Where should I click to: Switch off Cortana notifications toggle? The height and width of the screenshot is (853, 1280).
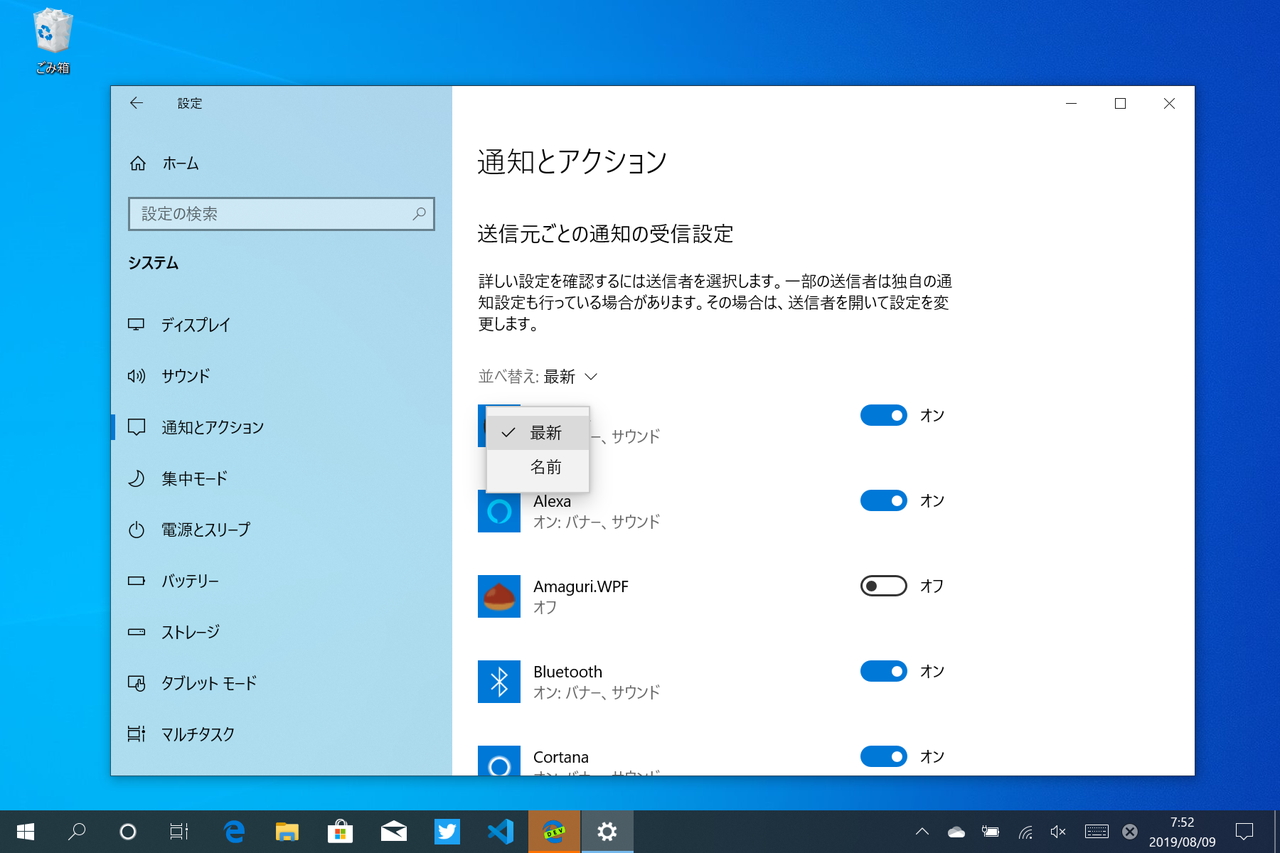tap(884, 757)
